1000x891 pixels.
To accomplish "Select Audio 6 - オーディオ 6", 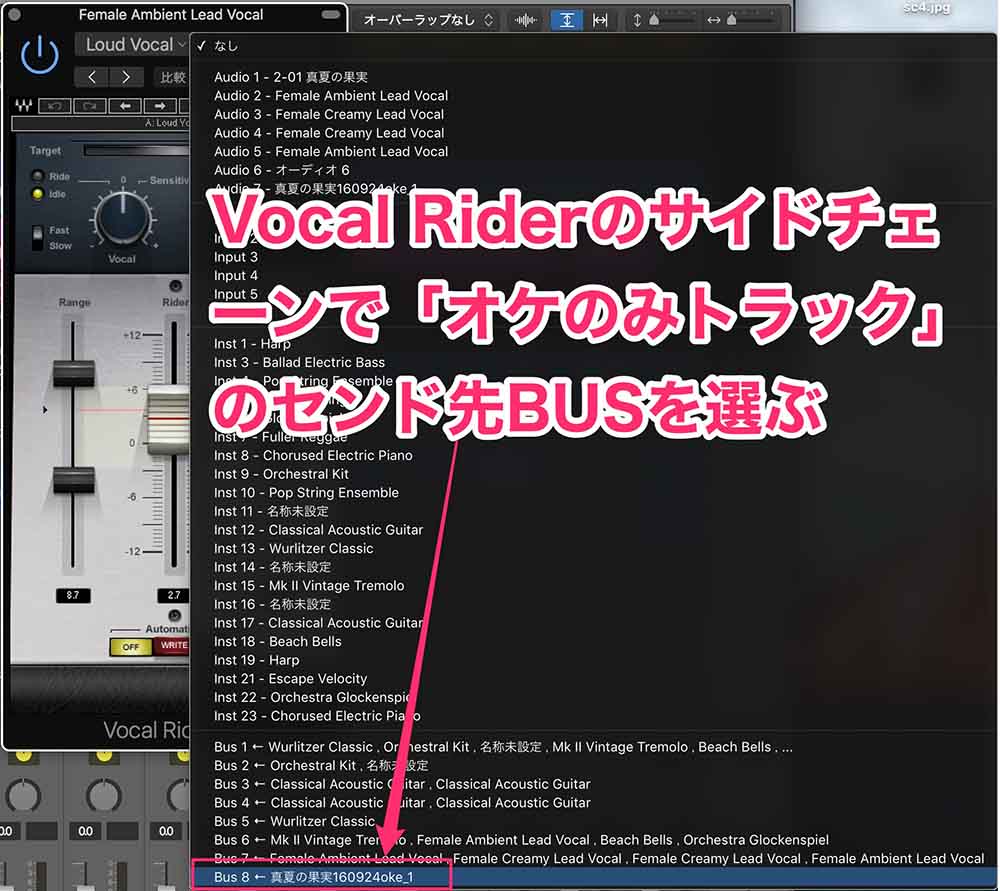I will click(x=593, y=170).
